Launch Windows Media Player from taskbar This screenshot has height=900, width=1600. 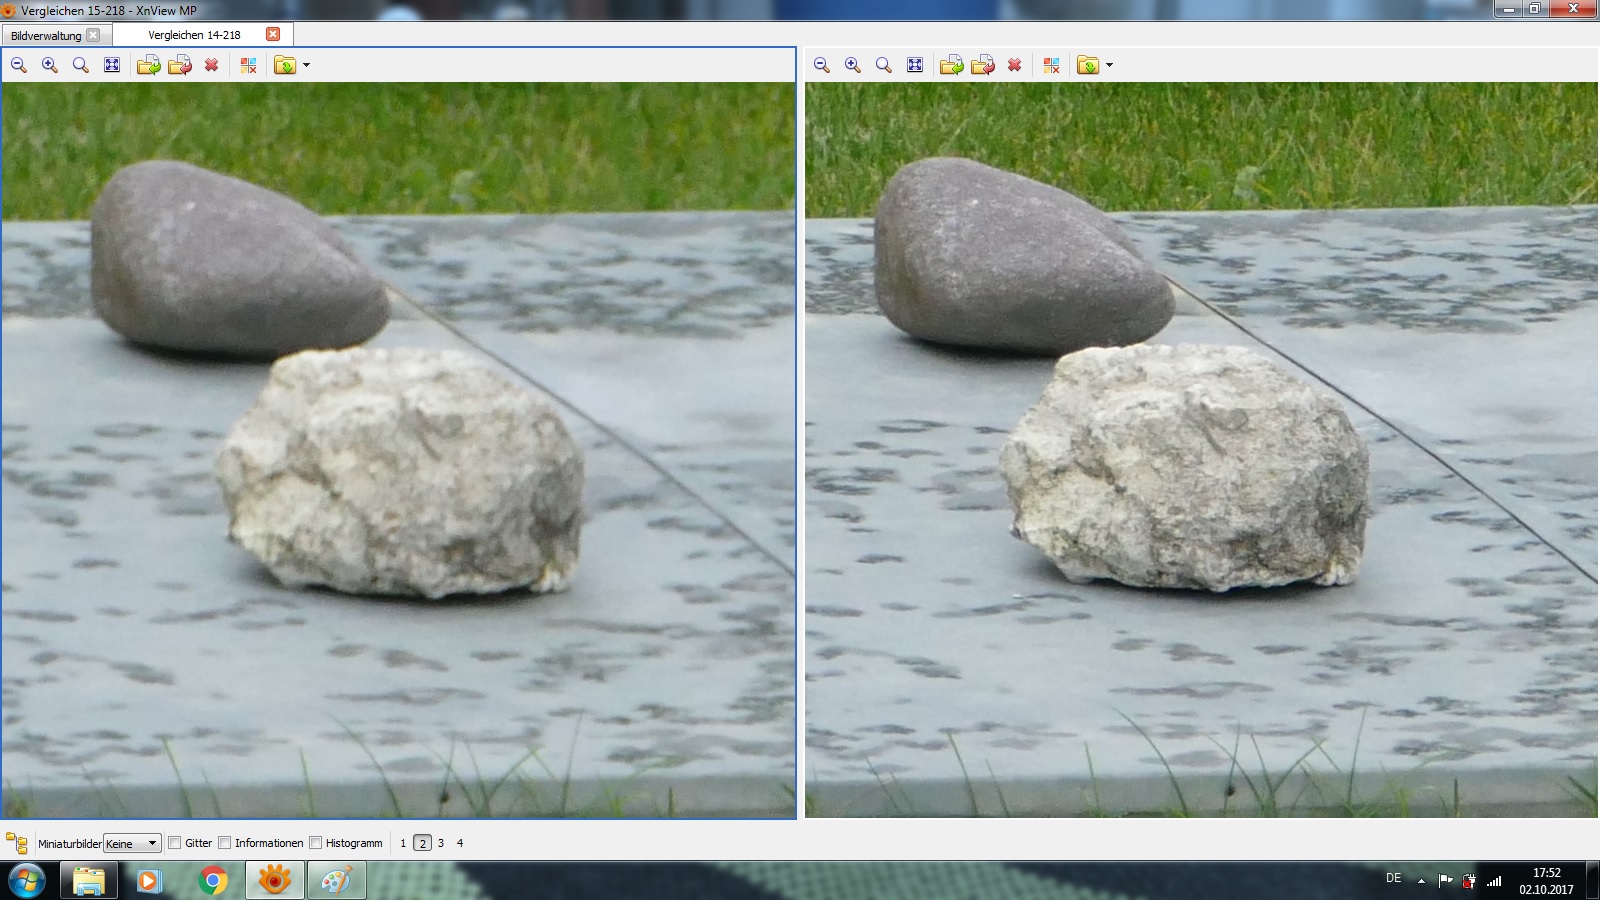pyautogui.click(x=150, y=881)
